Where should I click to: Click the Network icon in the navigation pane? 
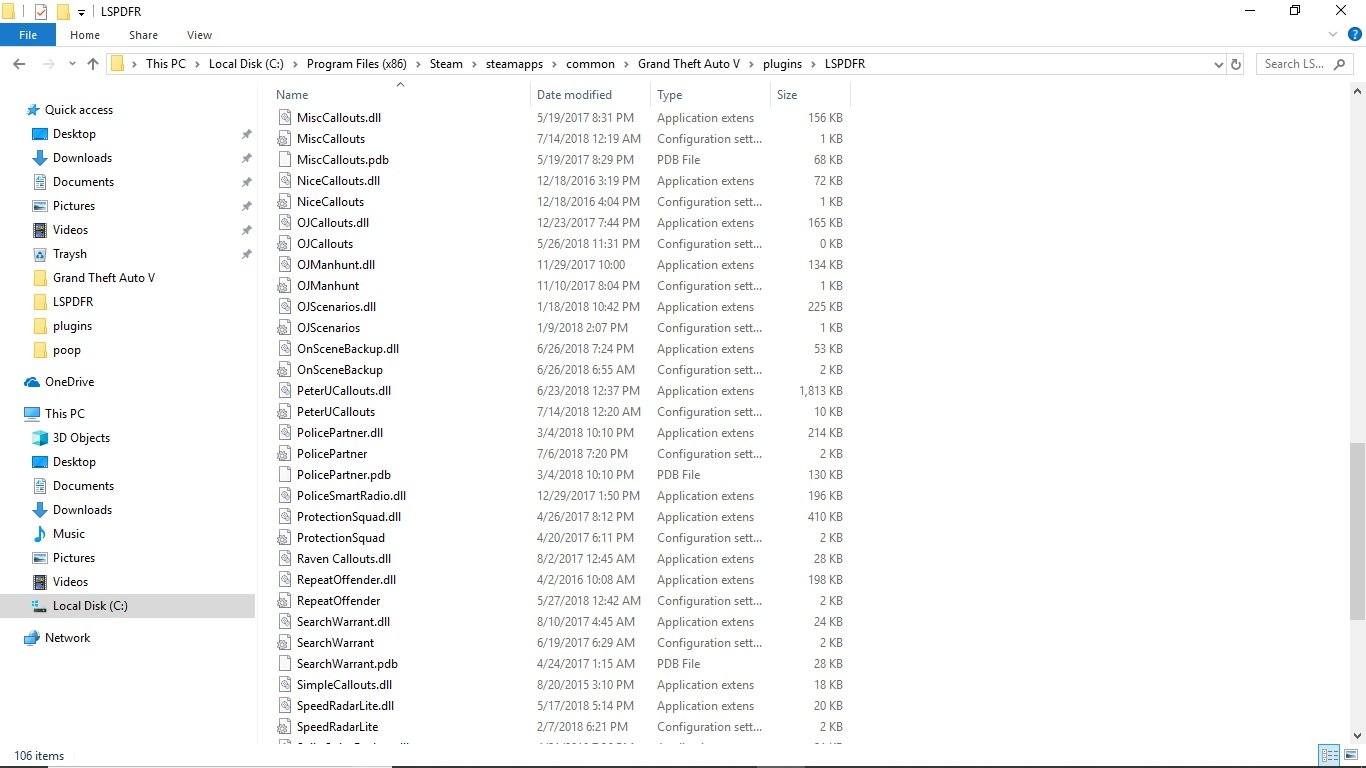tap(32, 638)
